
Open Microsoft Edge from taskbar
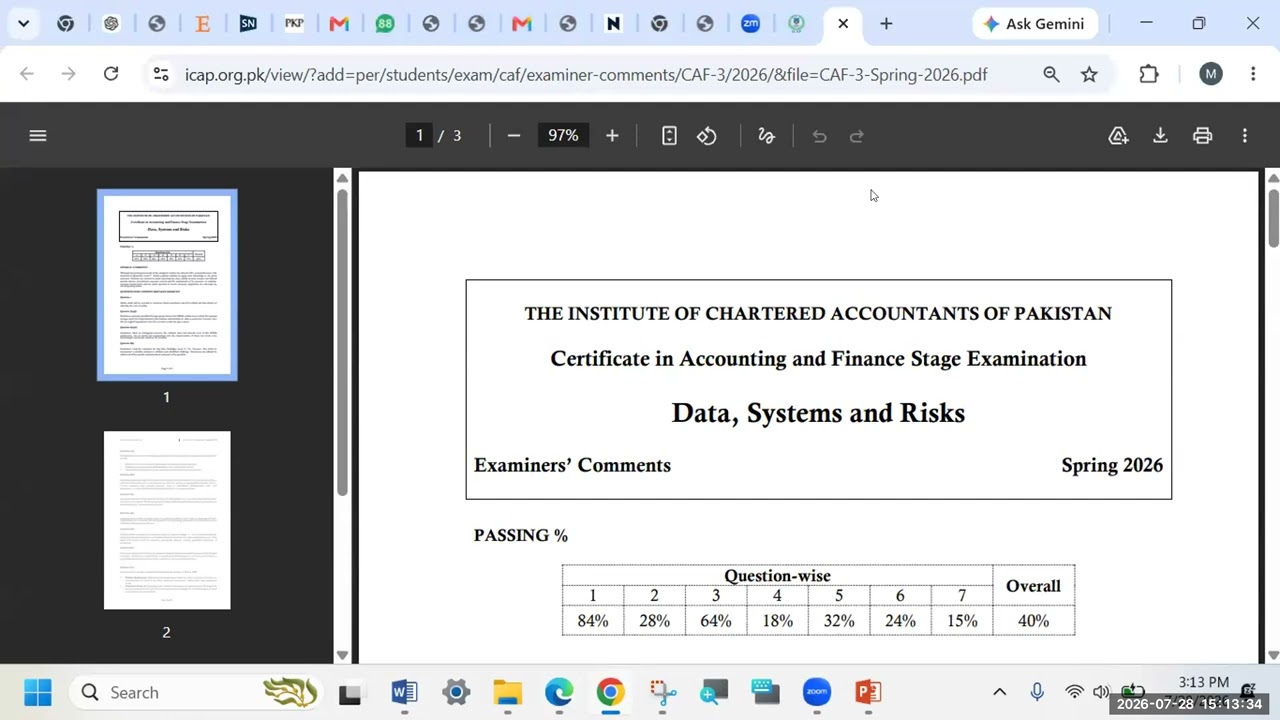click(559, 692)
